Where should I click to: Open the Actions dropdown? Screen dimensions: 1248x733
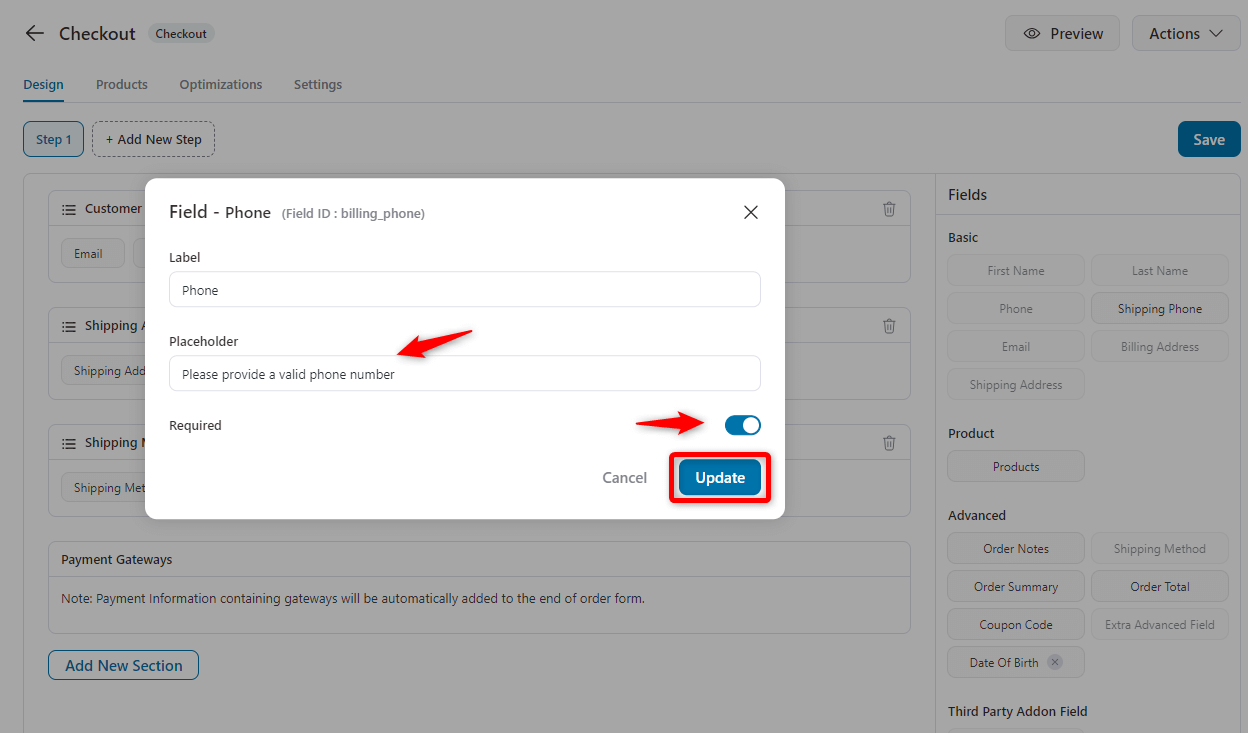coord(1186,33)
